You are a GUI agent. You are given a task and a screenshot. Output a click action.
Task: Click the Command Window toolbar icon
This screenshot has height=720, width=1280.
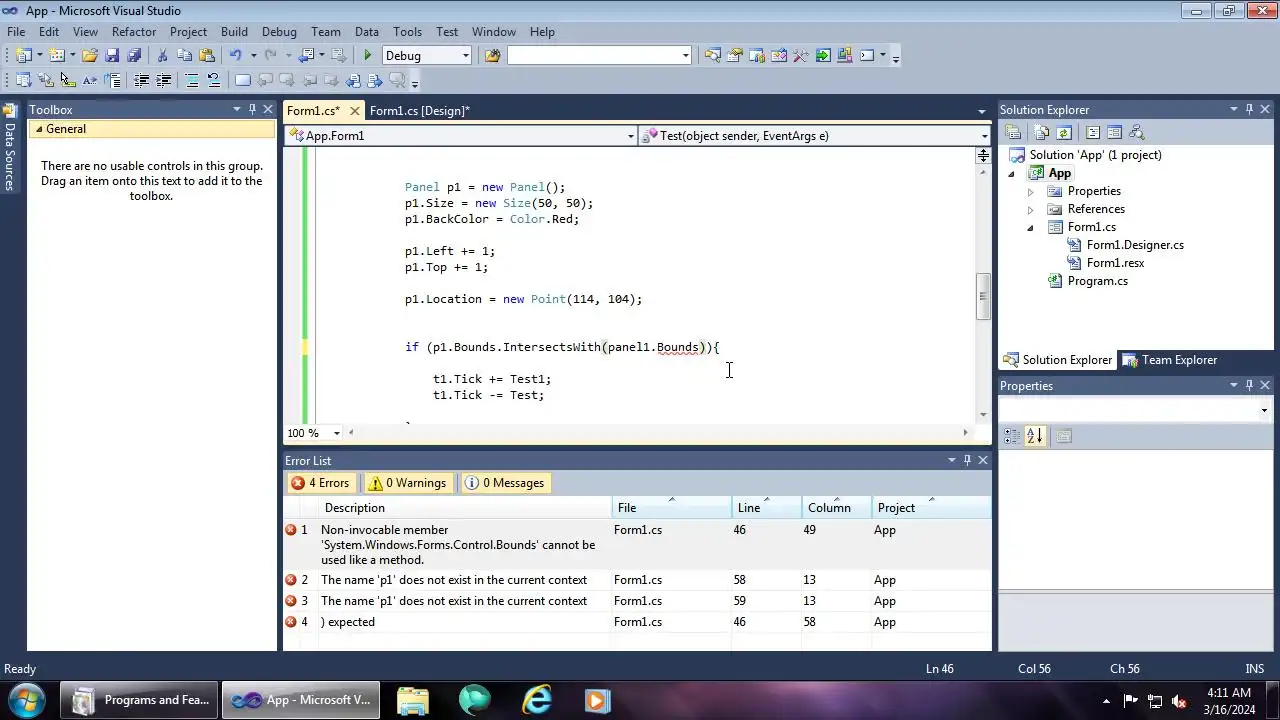[x=867, y=56]
